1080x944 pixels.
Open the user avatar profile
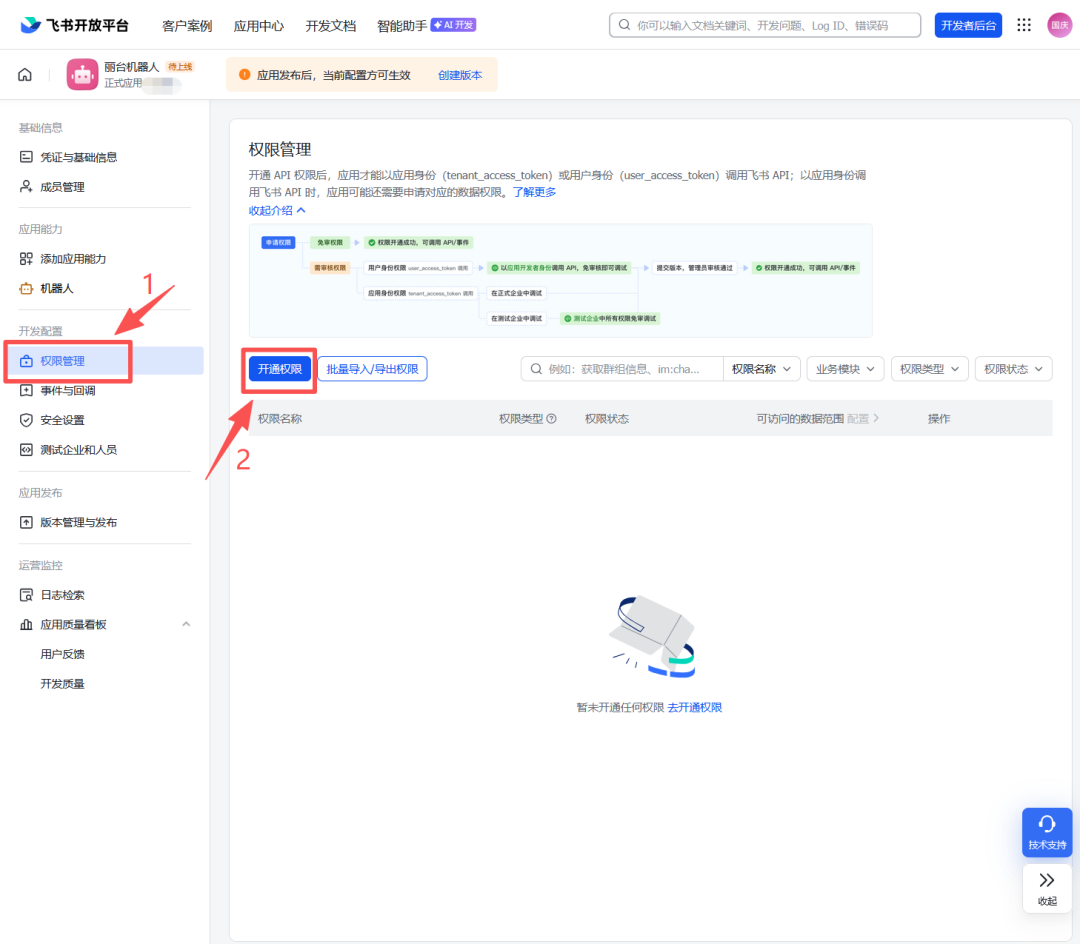1059,25
